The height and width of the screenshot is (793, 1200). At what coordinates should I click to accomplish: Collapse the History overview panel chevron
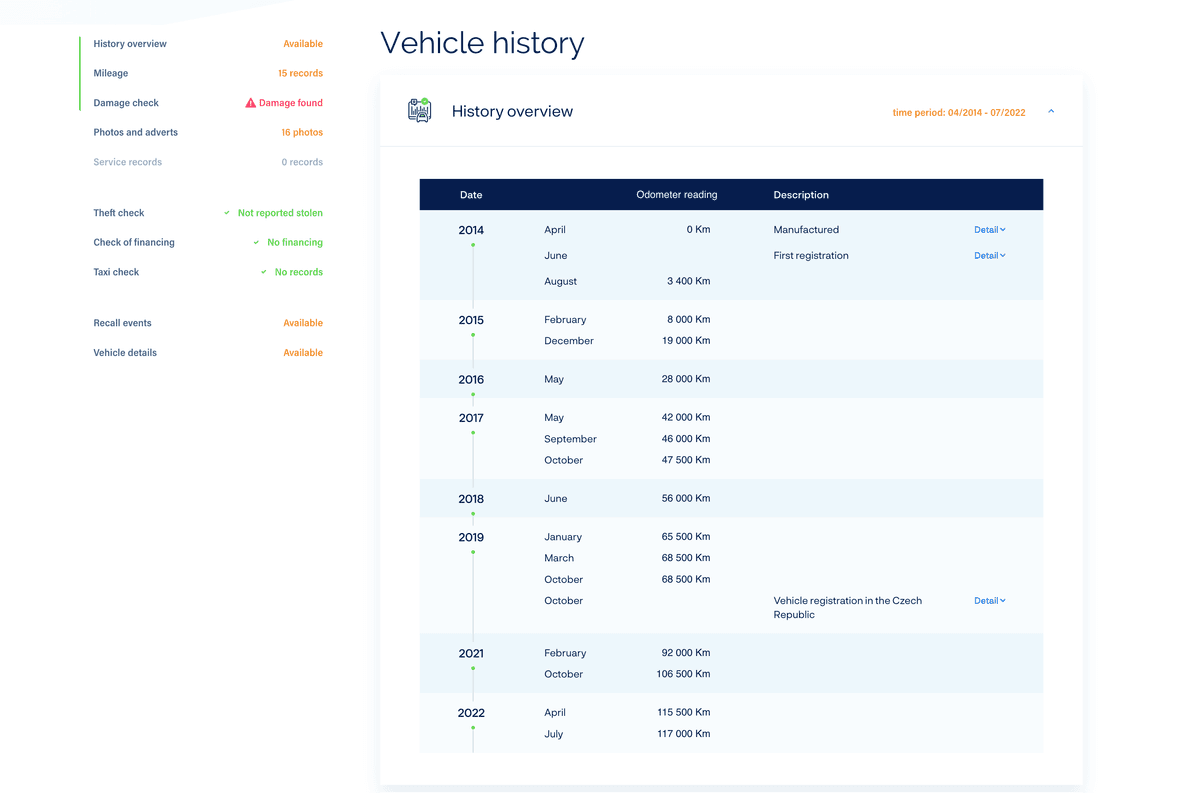(x=1051, y=112)
